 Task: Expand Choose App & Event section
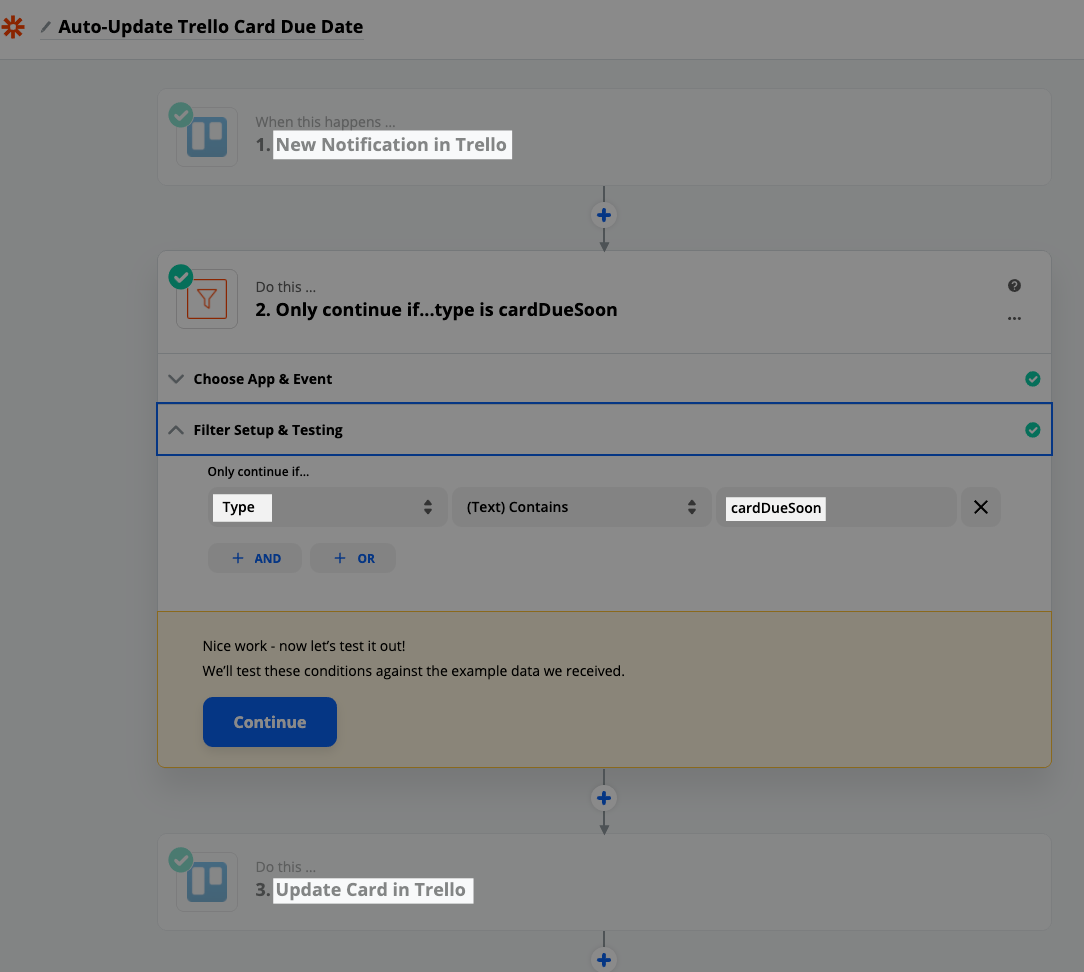pos(604,379)
